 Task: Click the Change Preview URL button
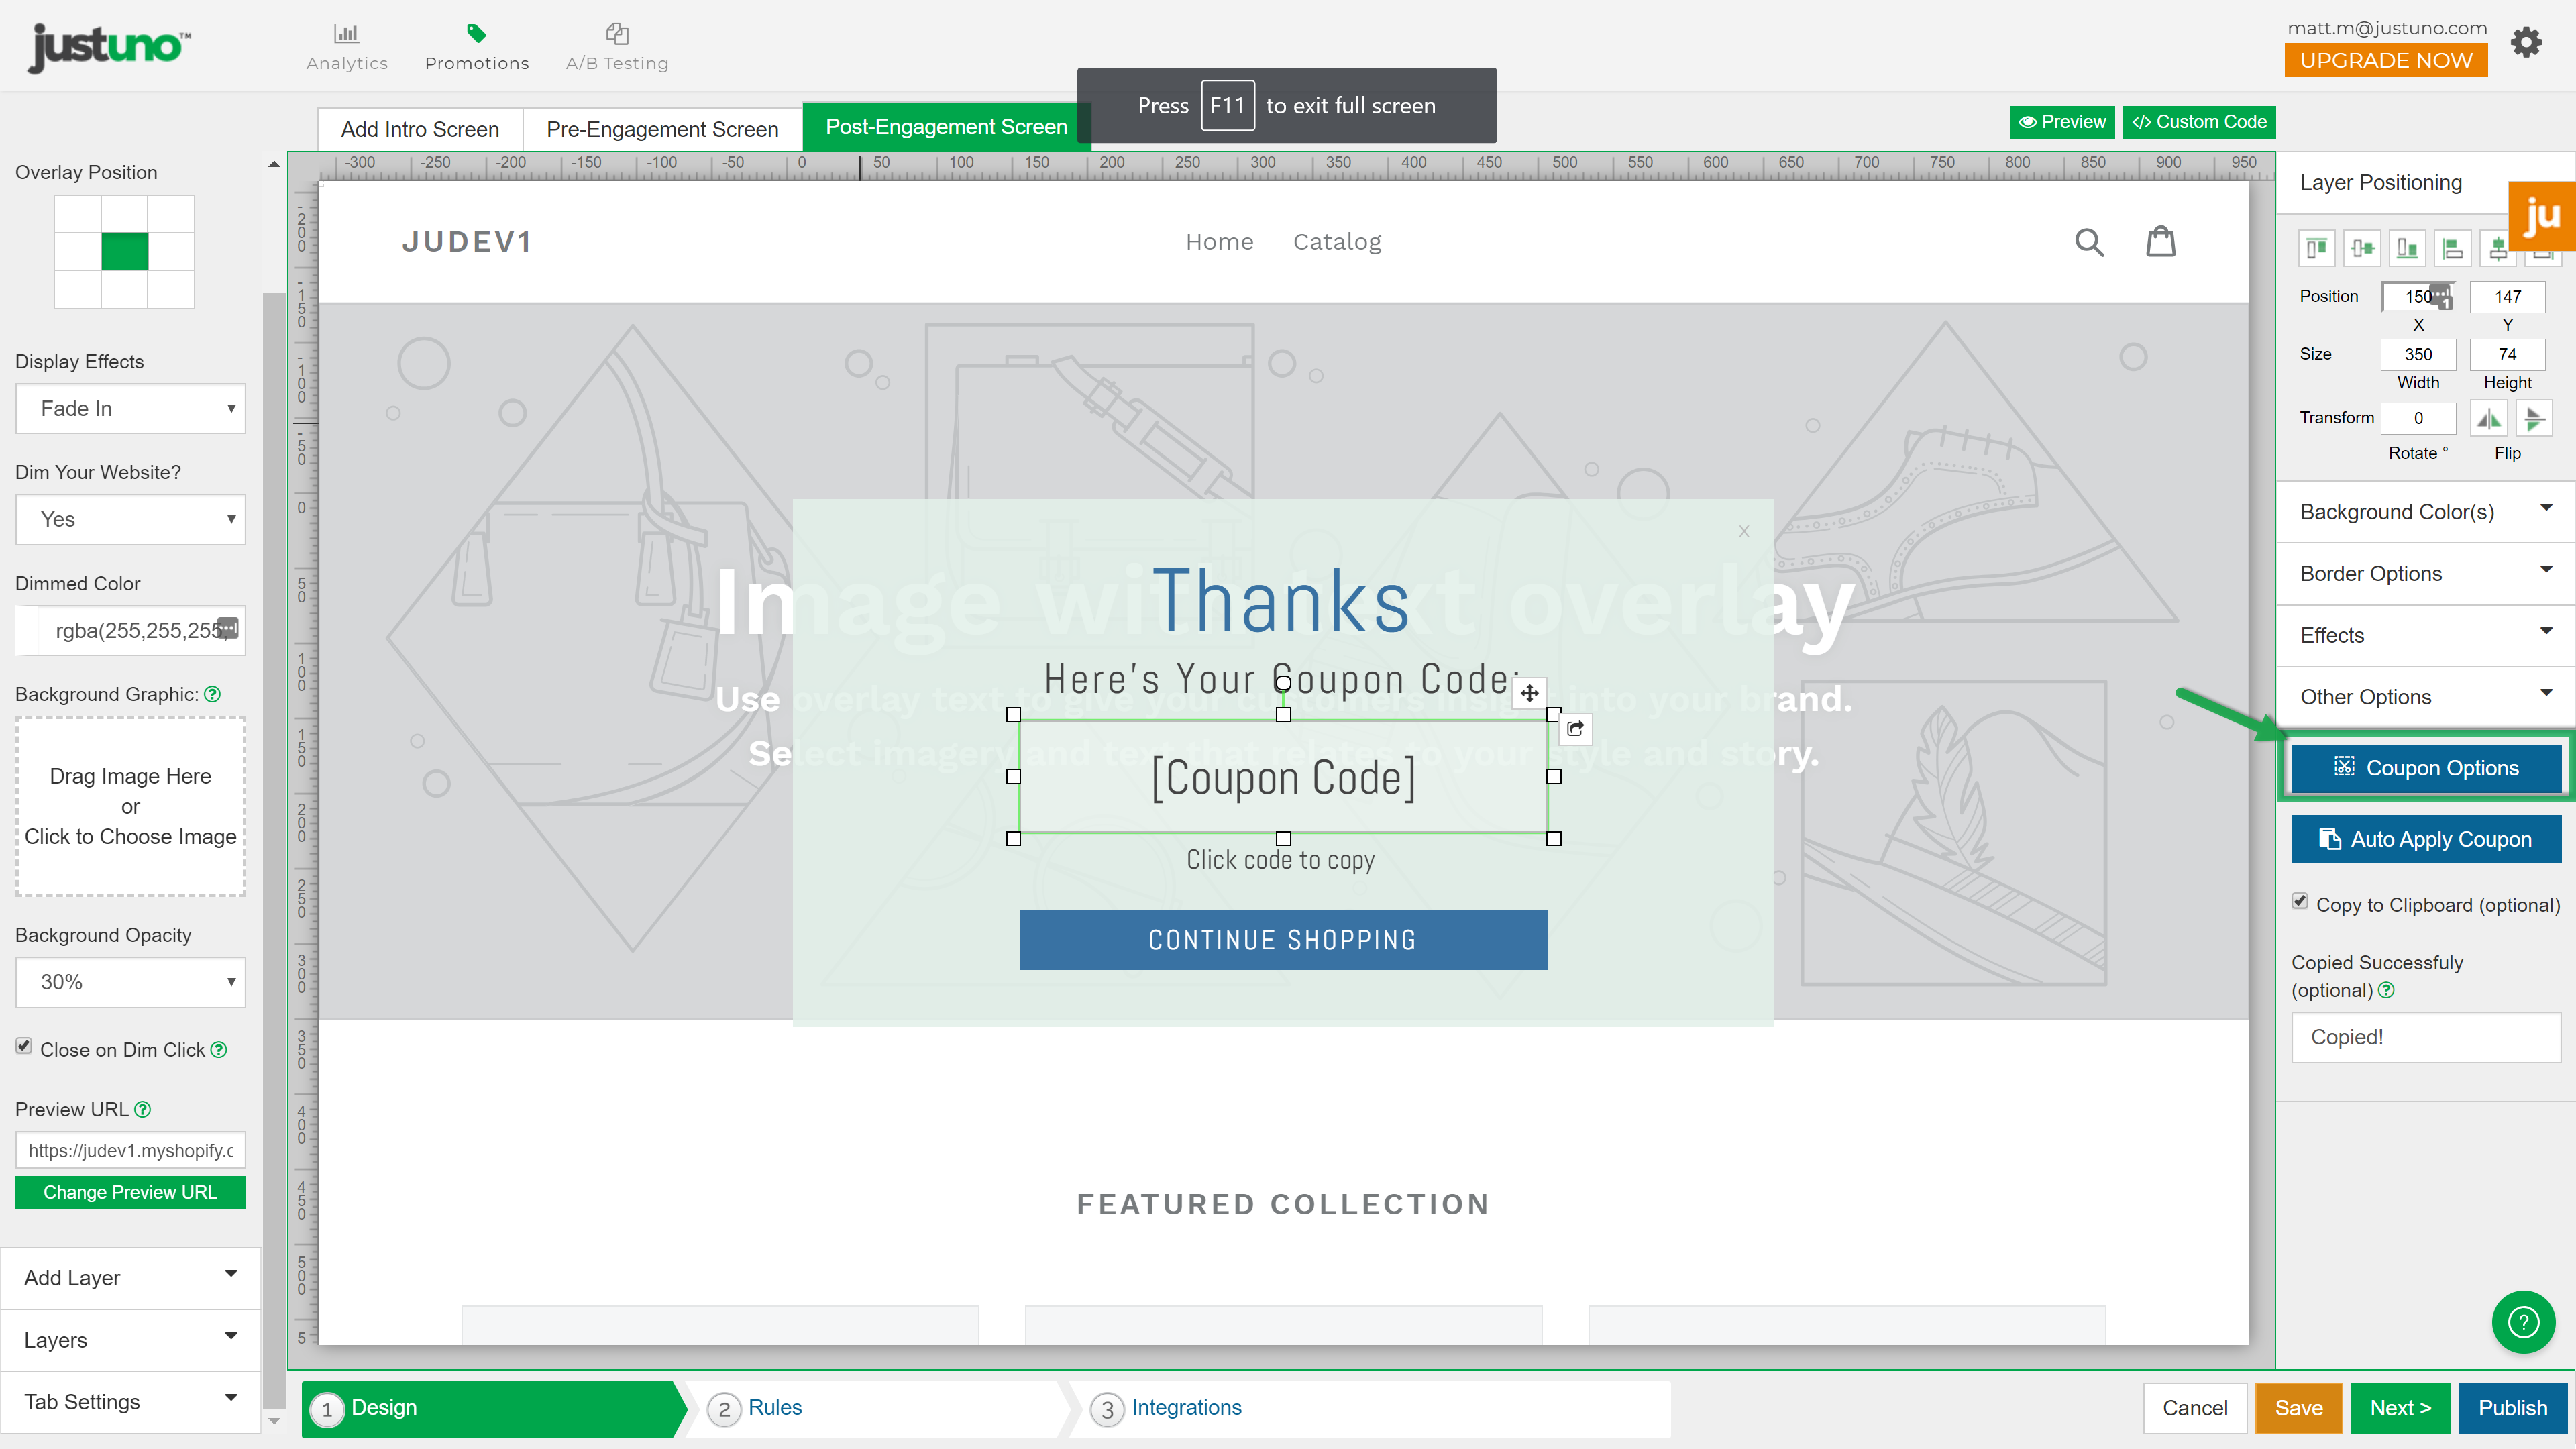[130, 1192]
